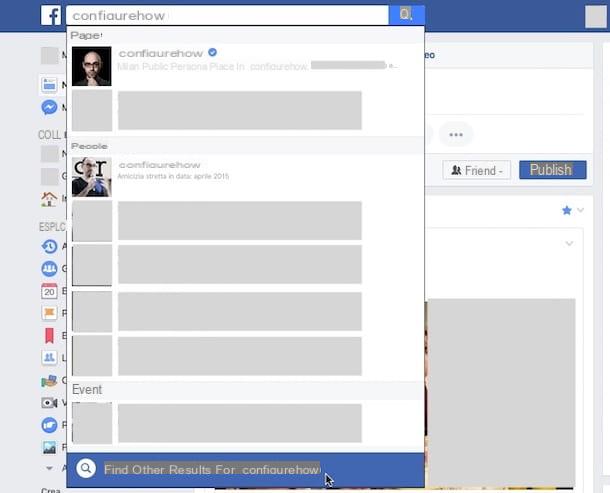Open the handshake offers icon in sidebar
The image size is (610, 493).
click(x=49, y=381)
